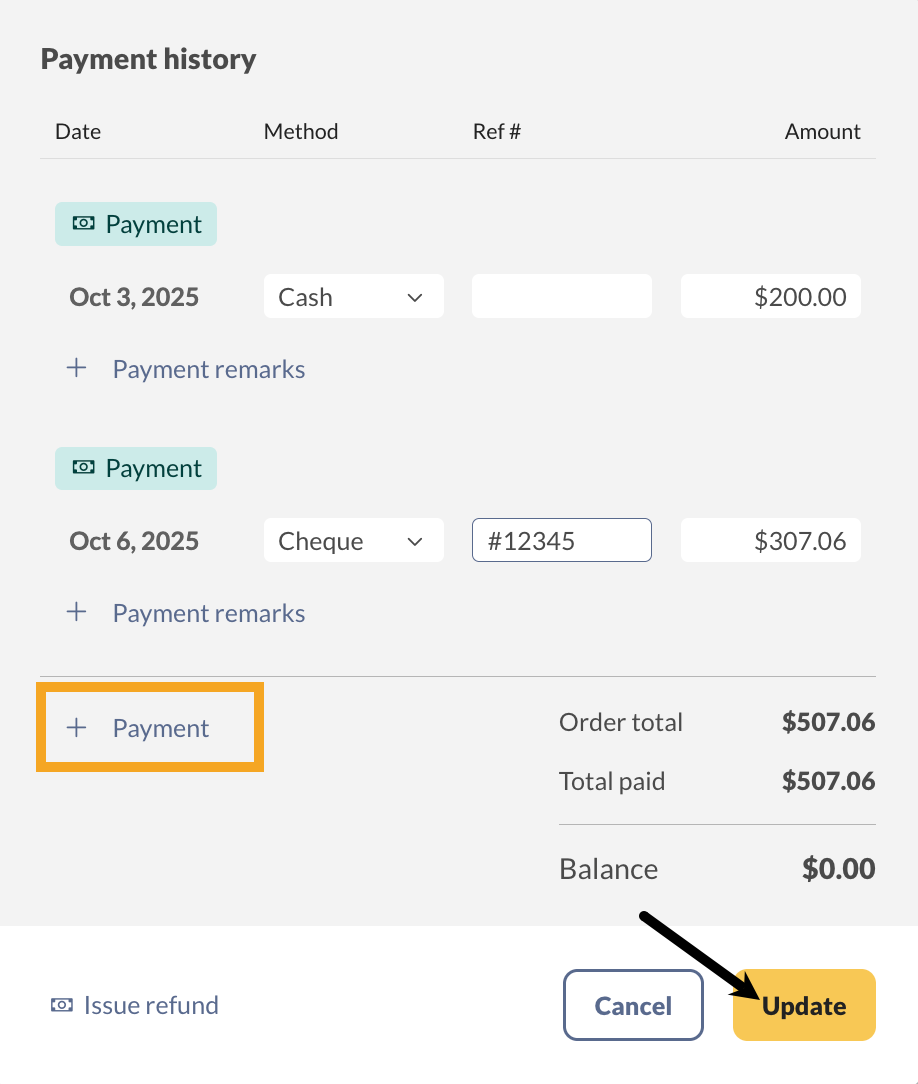Click the Cancel button
The image size is (918, 1084).
[632, 1005]
